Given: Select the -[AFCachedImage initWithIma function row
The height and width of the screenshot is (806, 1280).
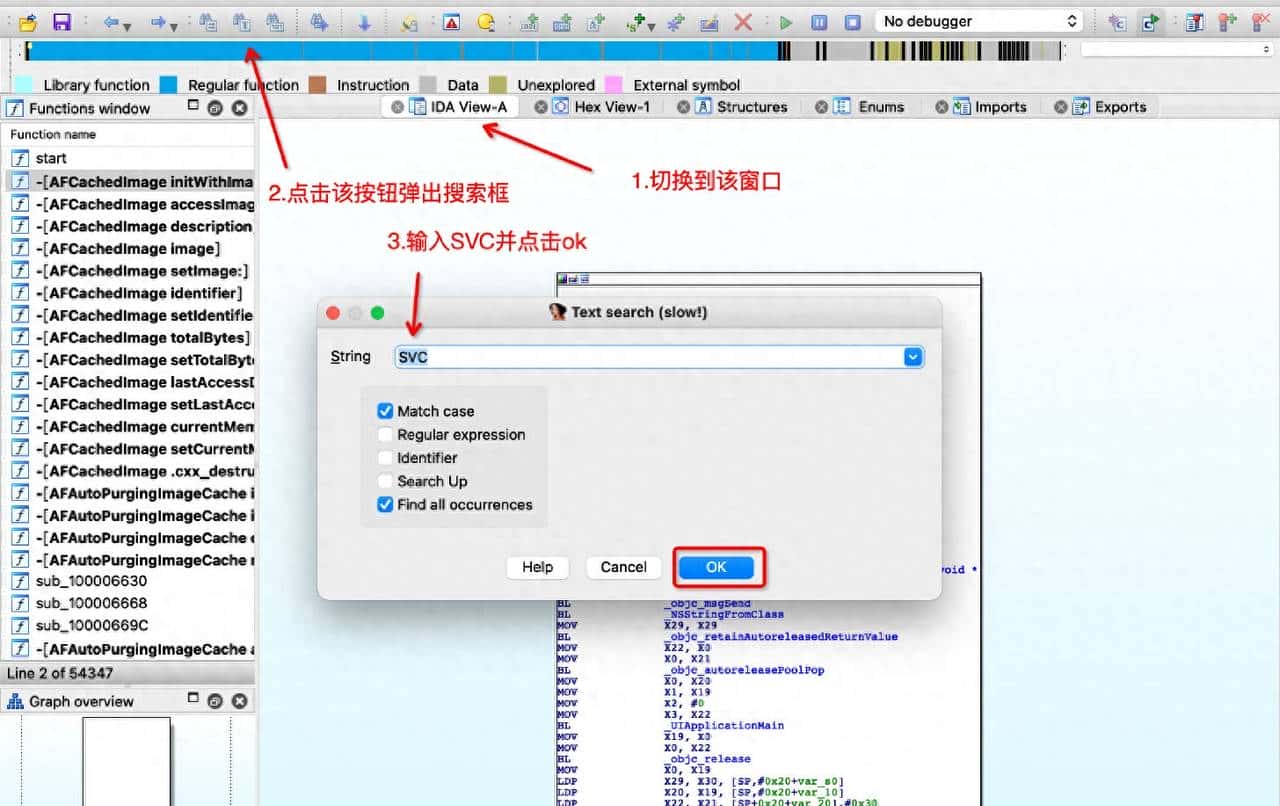Looking at the screenshot, I should click(x=128, y=181).
